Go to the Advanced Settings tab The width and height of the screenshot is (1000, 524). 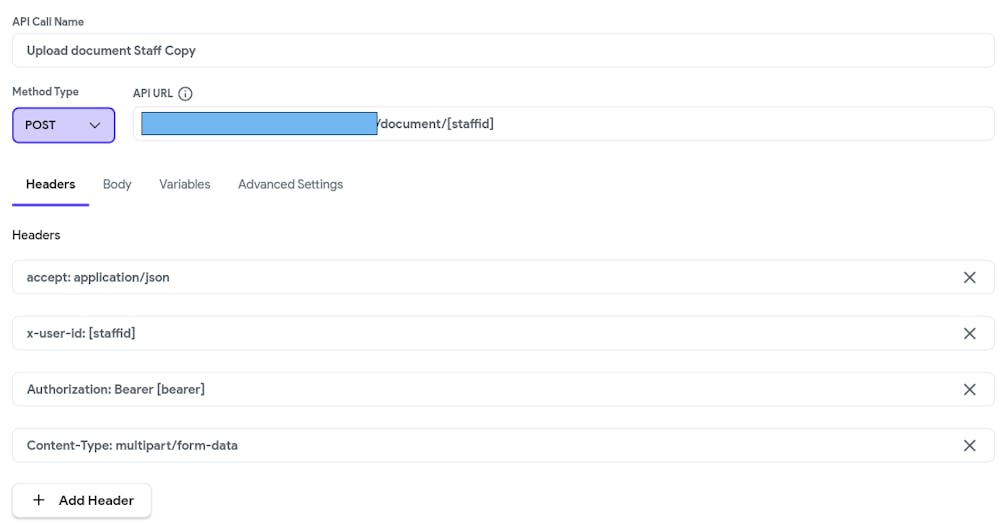(x=290, y=184)
